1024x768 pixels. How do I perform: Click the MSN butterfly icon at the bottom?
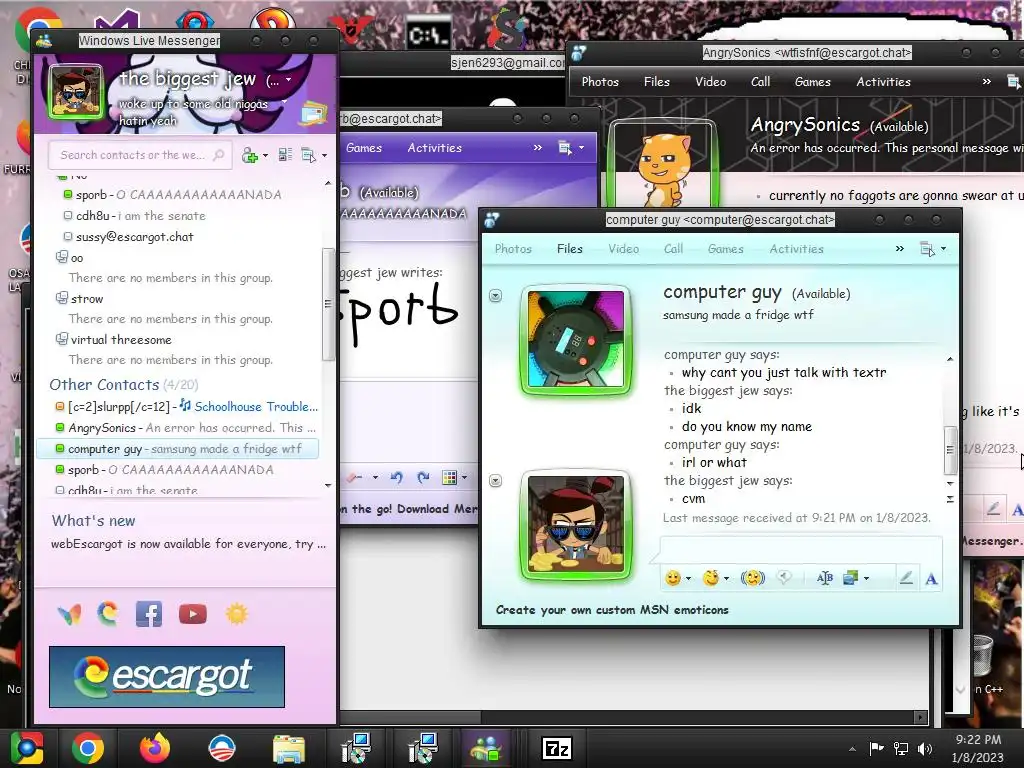[70, 614]
